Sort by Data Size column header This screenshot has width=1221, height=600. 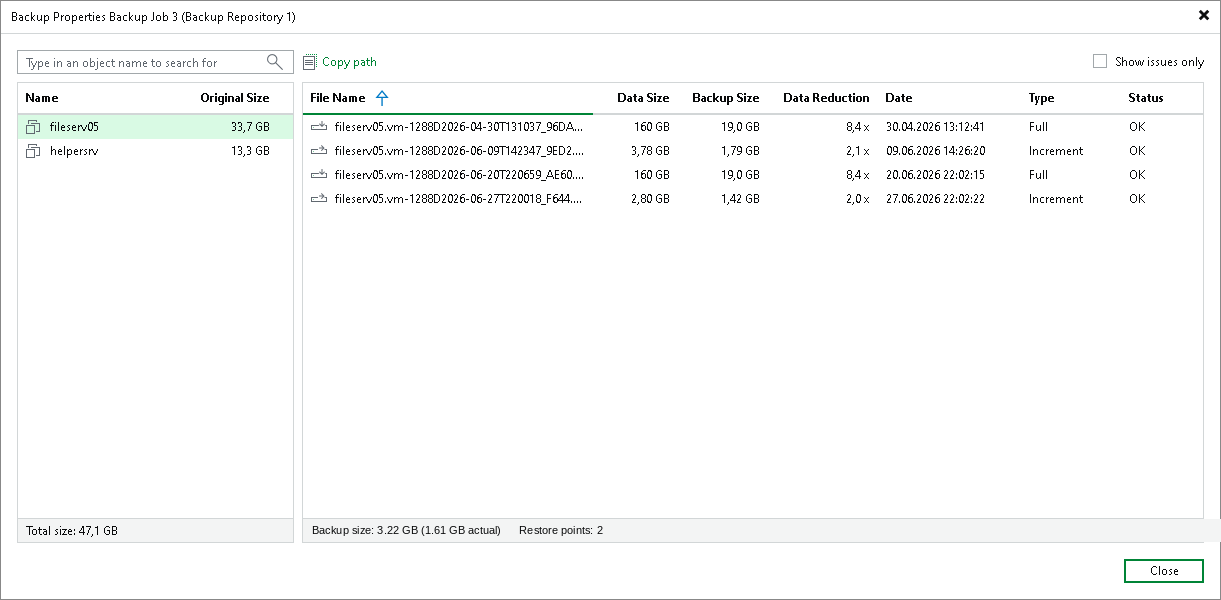(643, 98)
